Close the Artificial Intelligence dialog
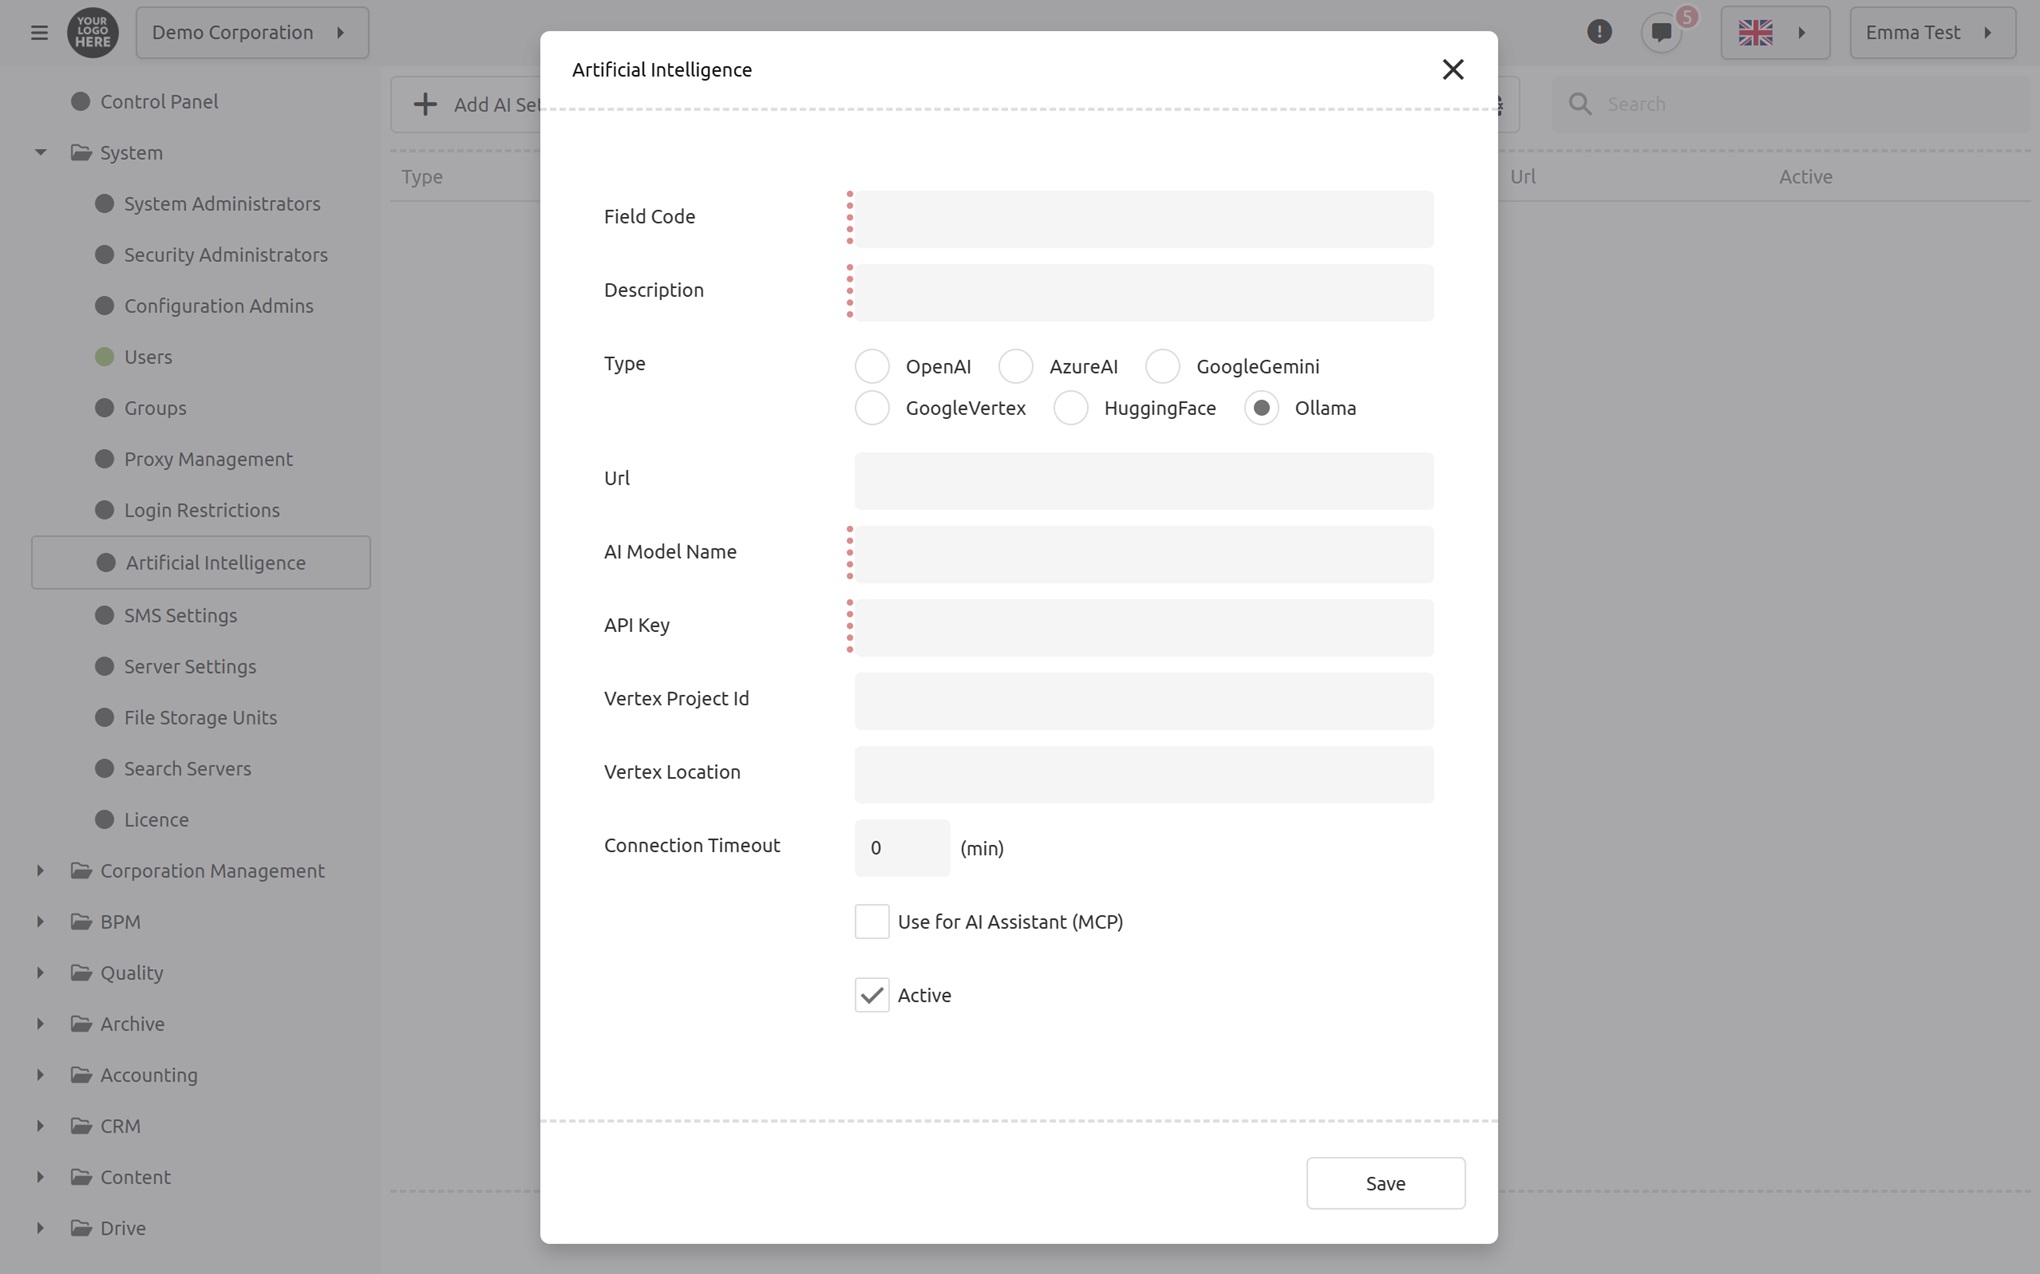Image resolution: width=2040 pixels, height=1274 pixels. click(x=1453, y=69)
